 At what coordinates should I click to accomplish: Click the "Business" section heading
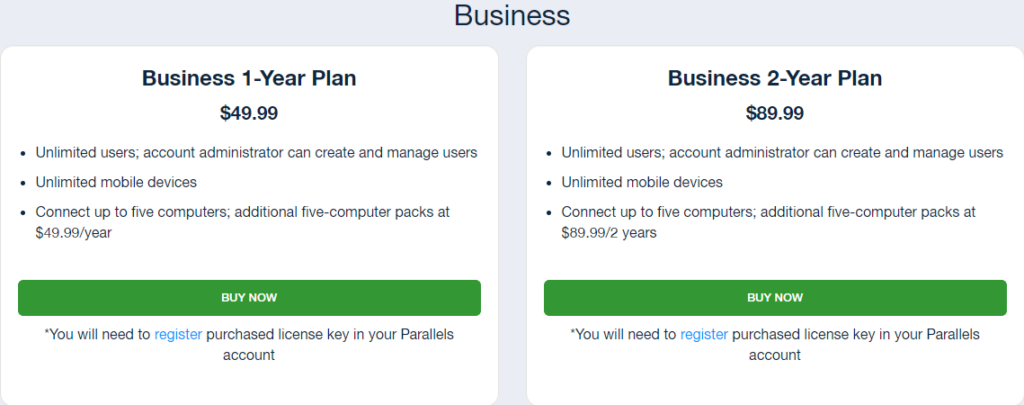(511, 15)
